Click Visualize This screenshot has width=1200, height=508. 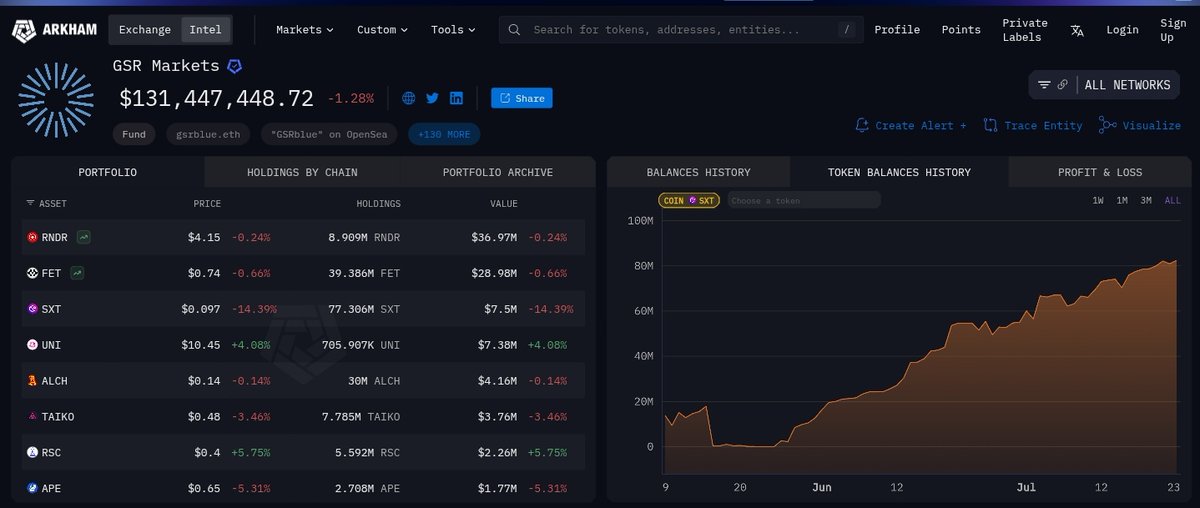[x=1140, y=126]
